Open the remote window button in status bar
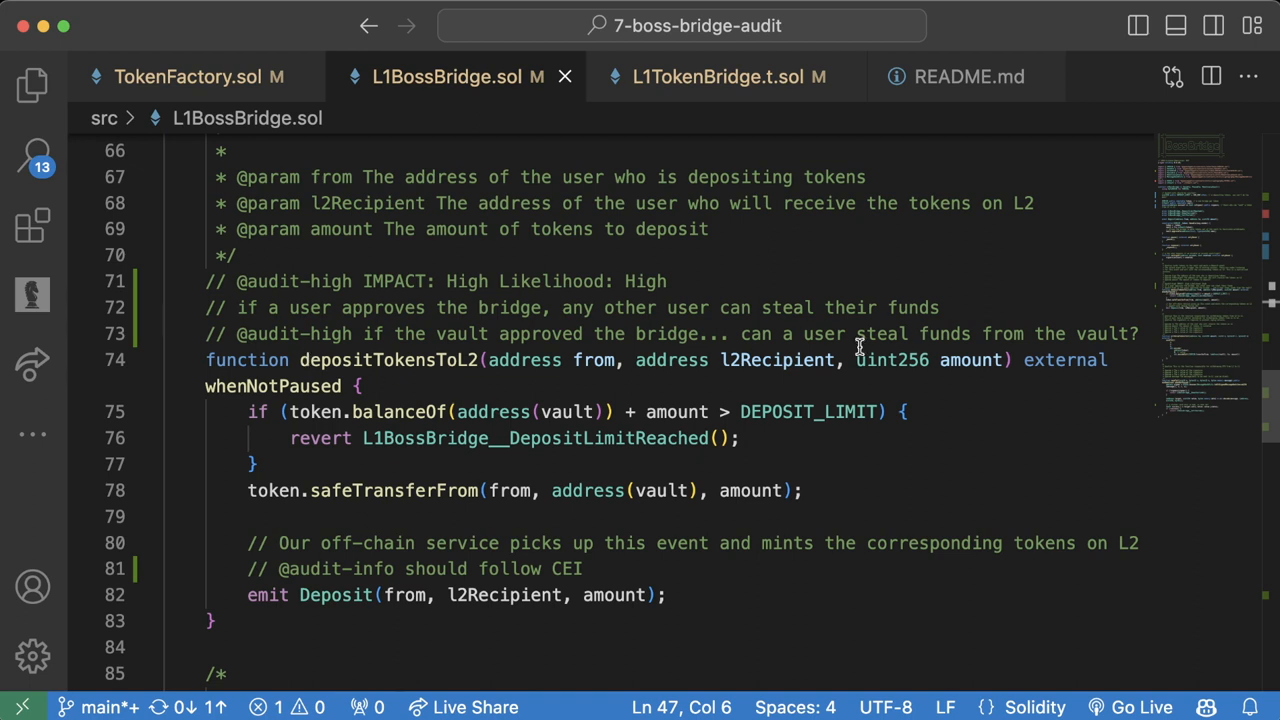Viewport: 1280px width, 720px height. coord(22,707)
